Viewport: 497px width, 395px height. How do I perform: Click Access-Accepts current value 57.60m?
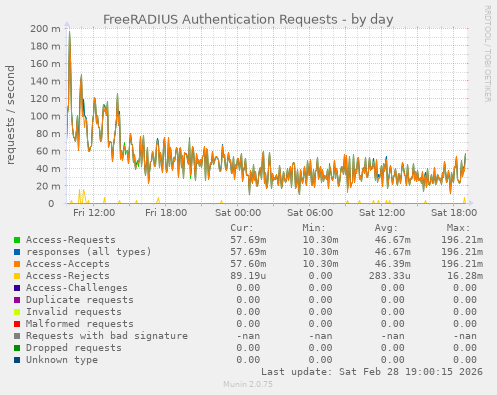click(x=248, y=264)
